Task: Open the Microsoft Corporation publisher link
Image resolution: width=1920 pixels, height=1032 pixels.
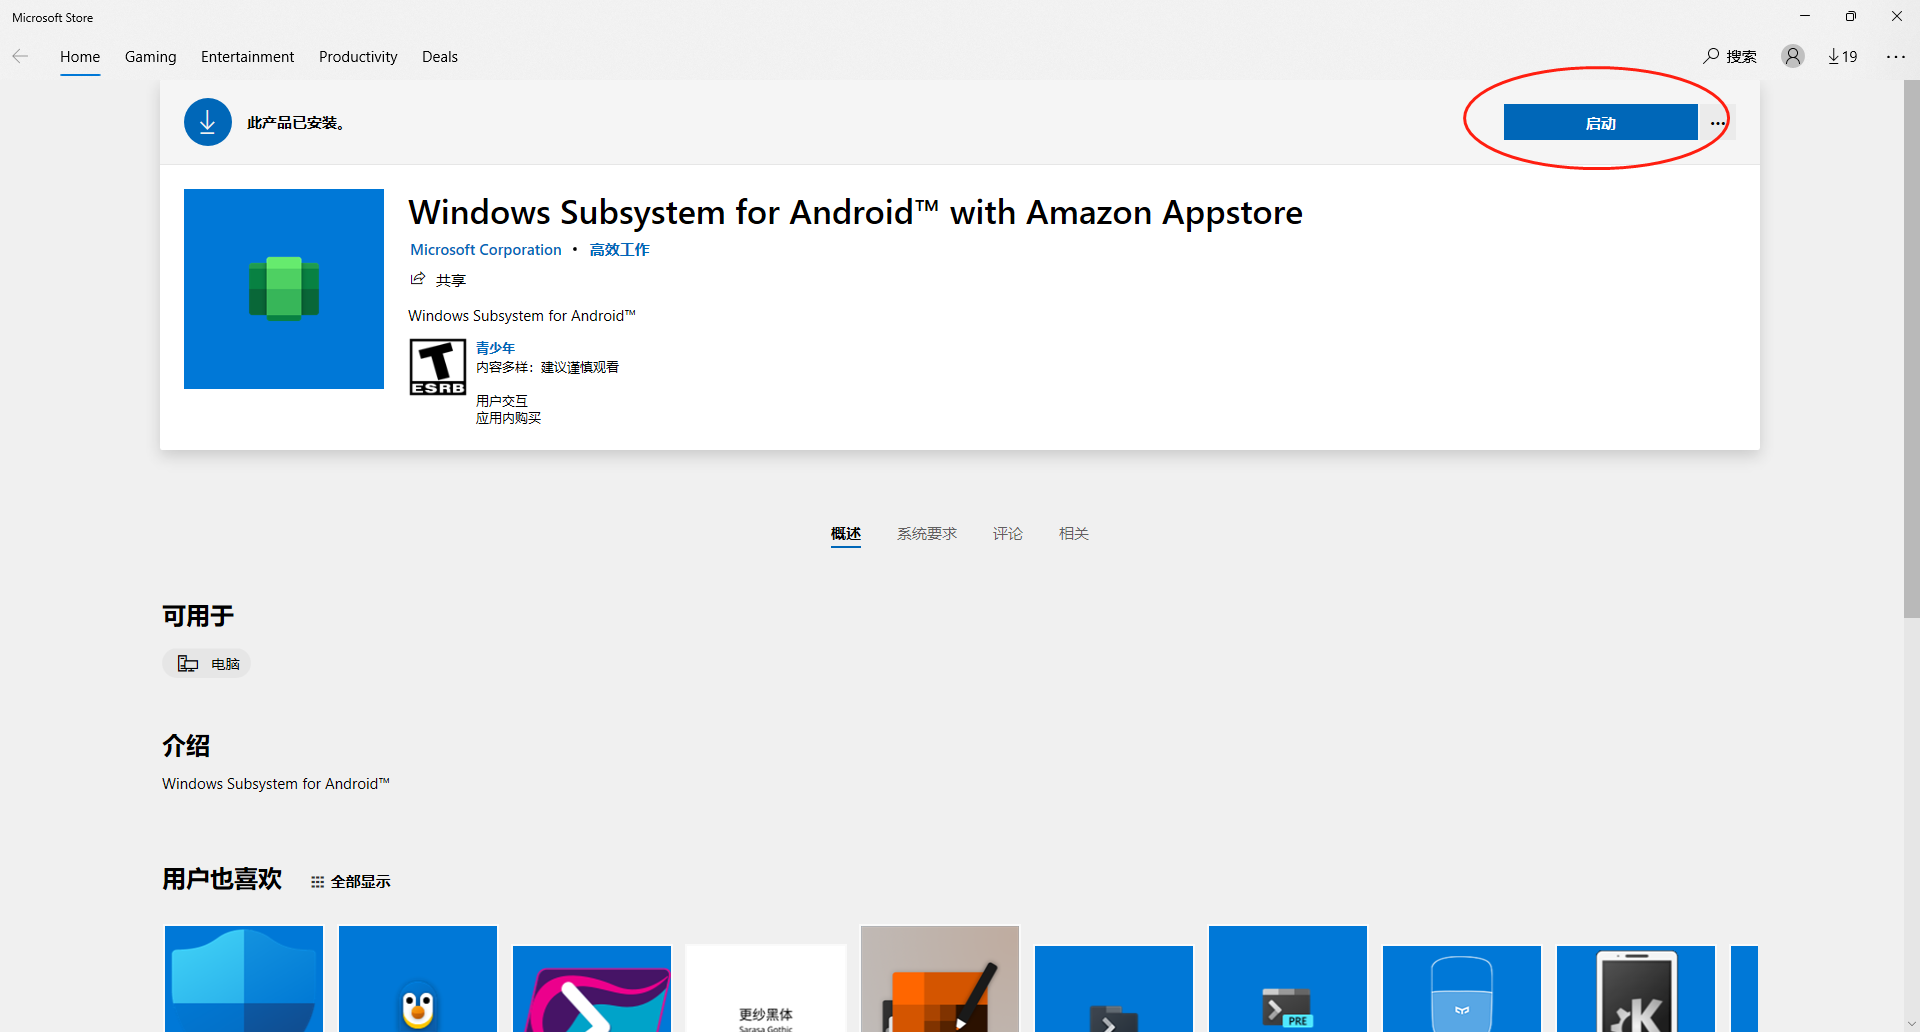Action: 485,249
